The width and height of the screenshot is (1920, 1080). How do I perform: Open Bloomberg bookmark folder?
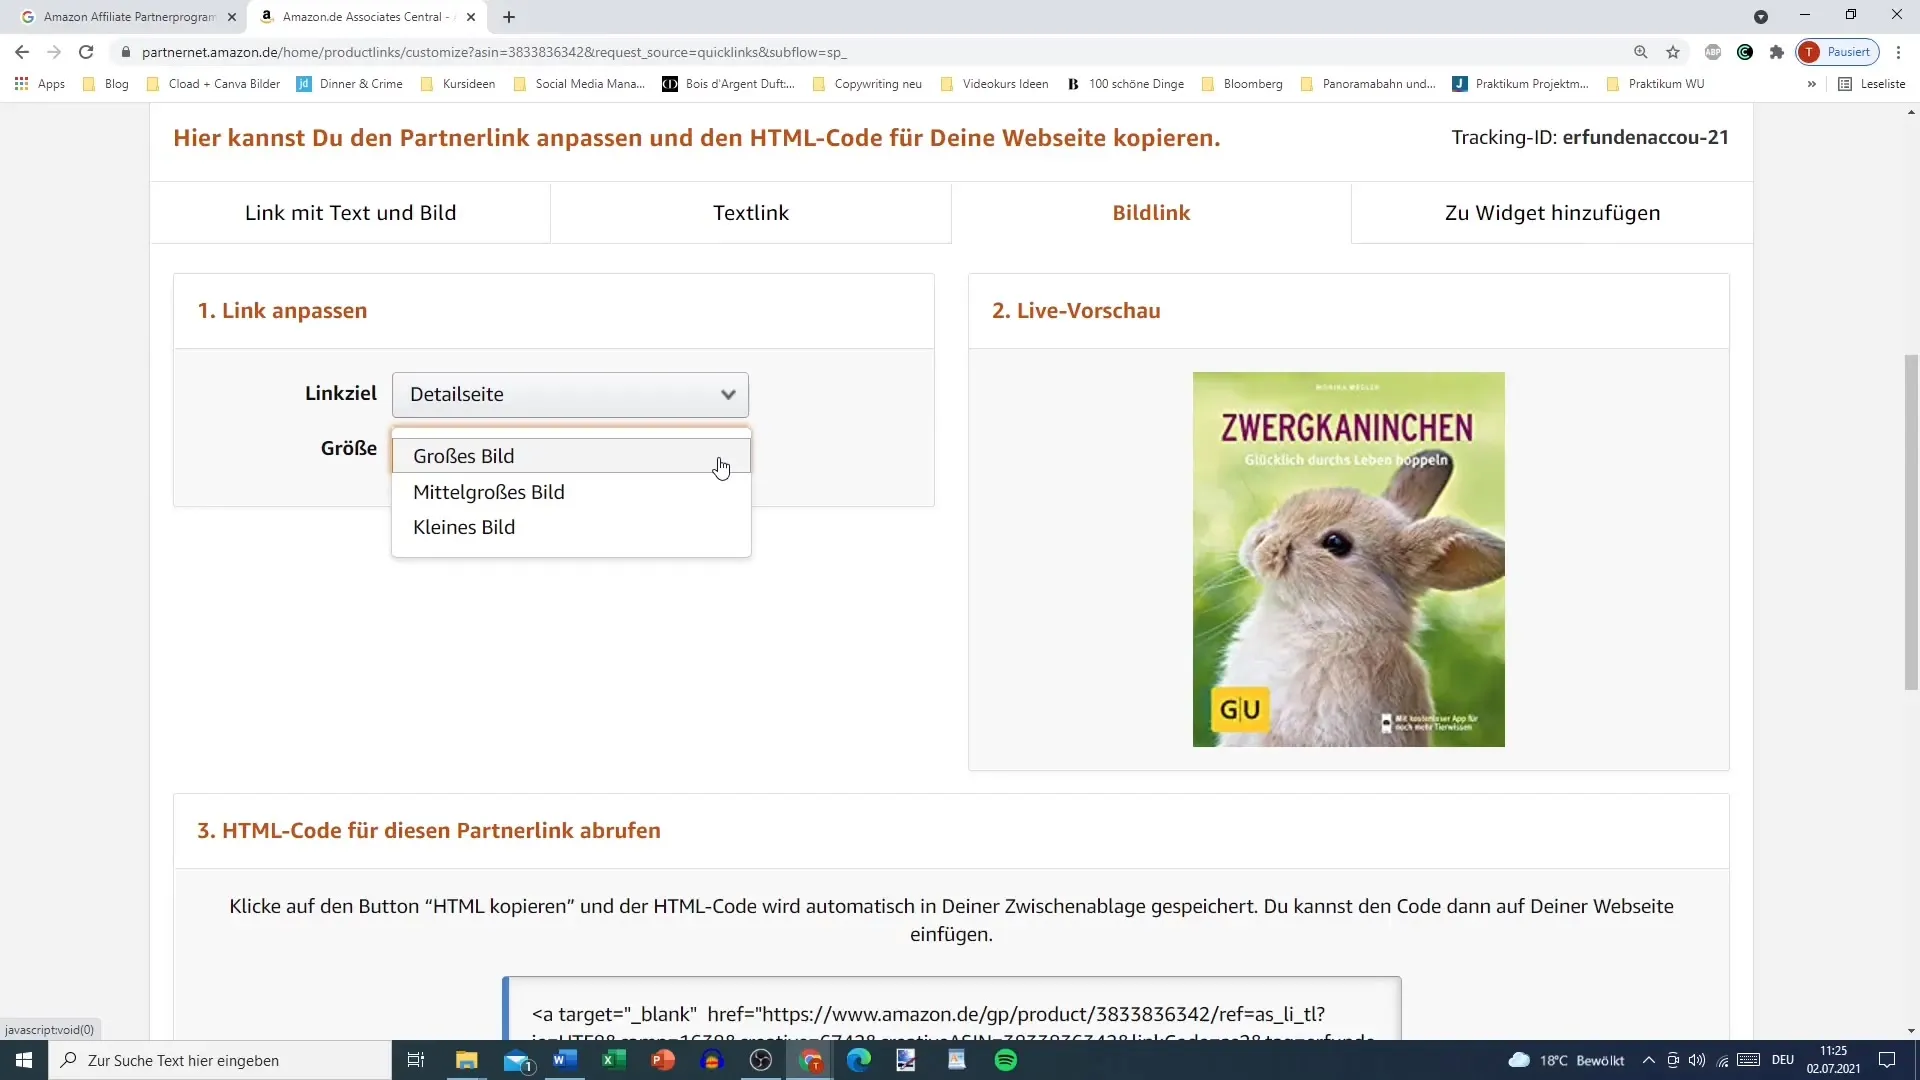point(1242,84)
